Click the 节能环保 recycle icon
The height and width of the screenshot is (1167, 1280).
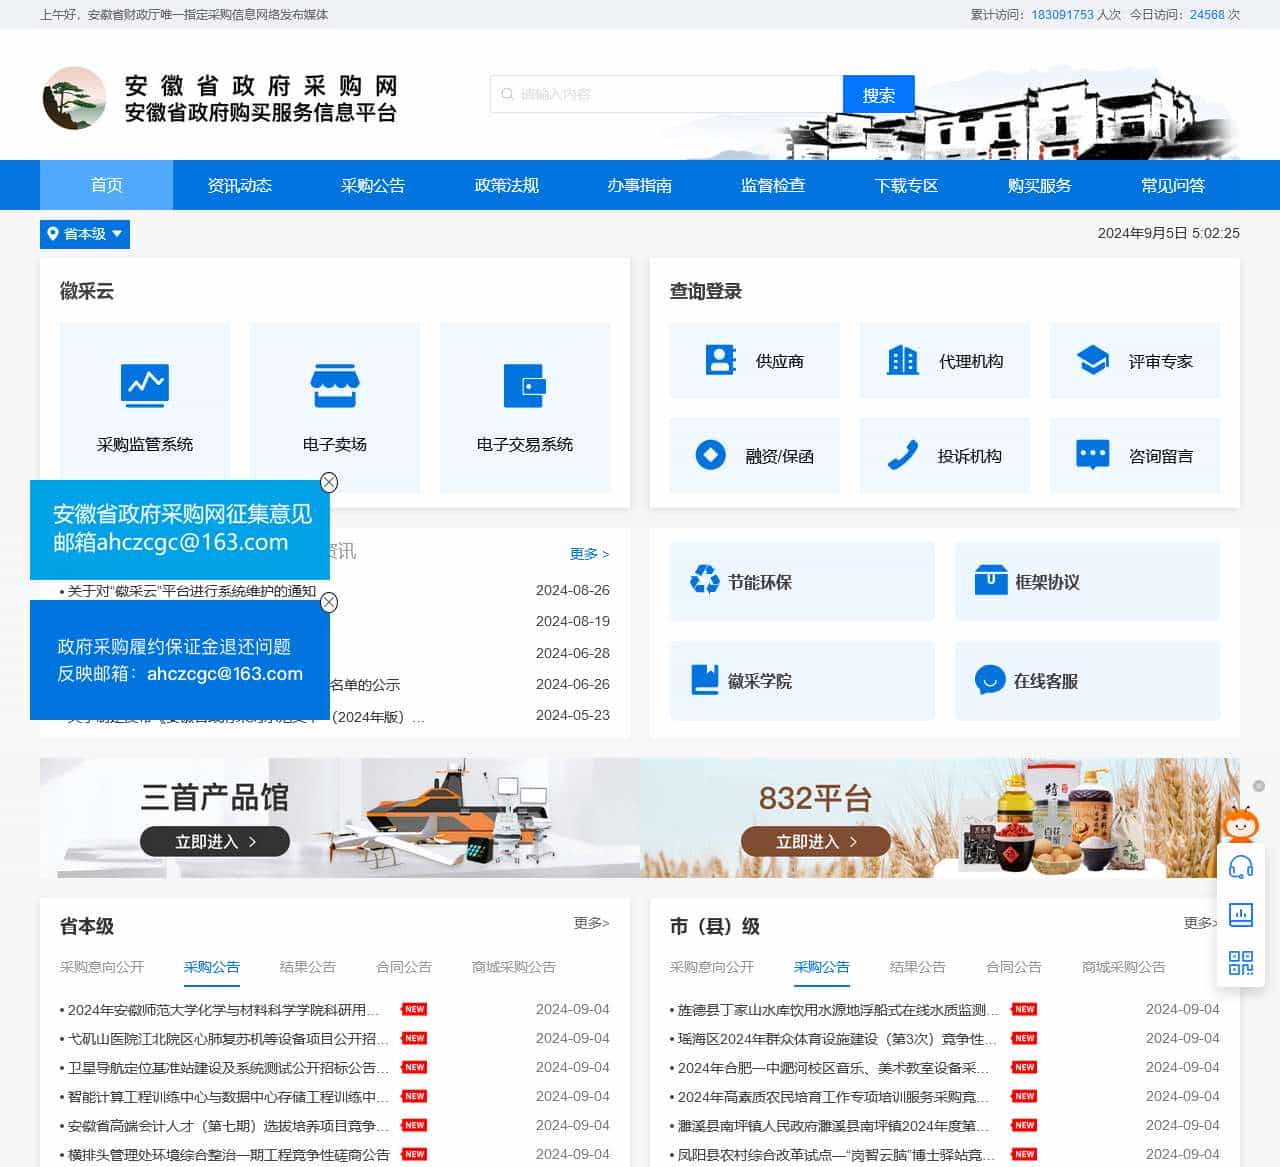click(705, 579)
